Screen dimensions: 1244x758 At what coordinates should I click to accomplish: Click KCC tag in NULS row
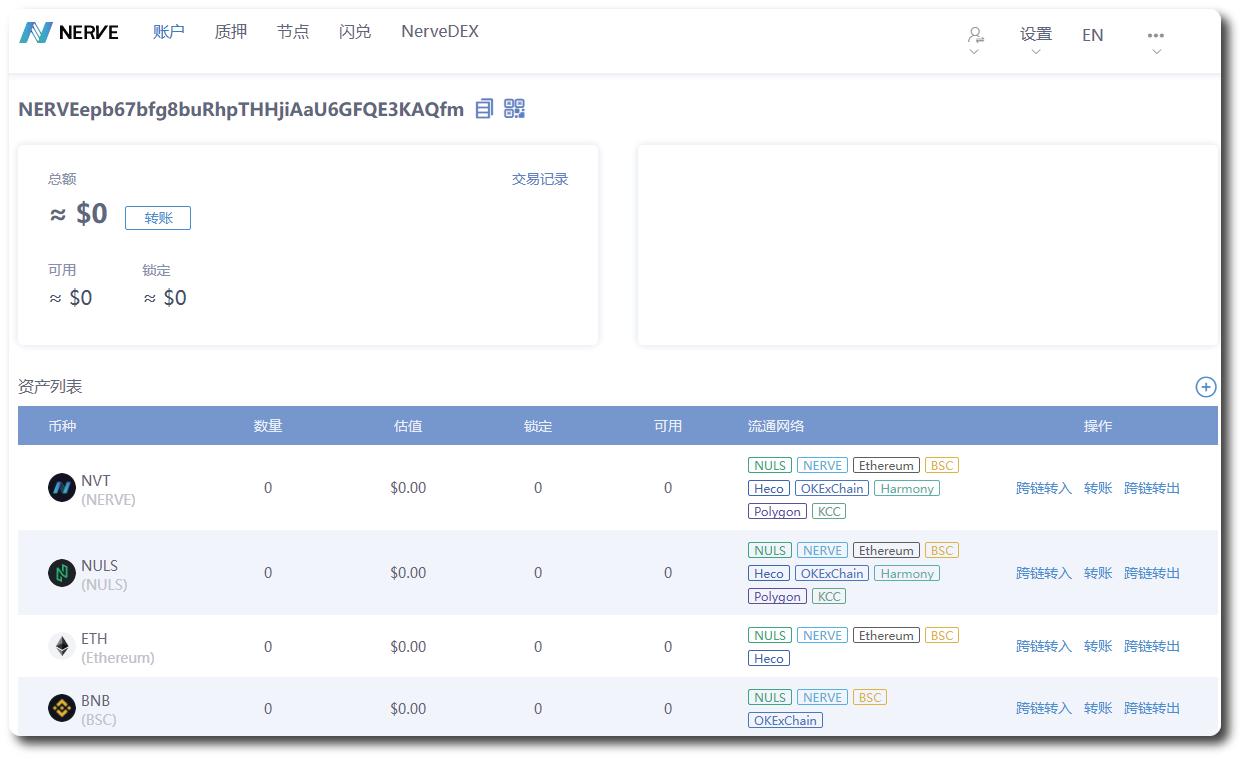pyautogui.click(x=829, y=596)
